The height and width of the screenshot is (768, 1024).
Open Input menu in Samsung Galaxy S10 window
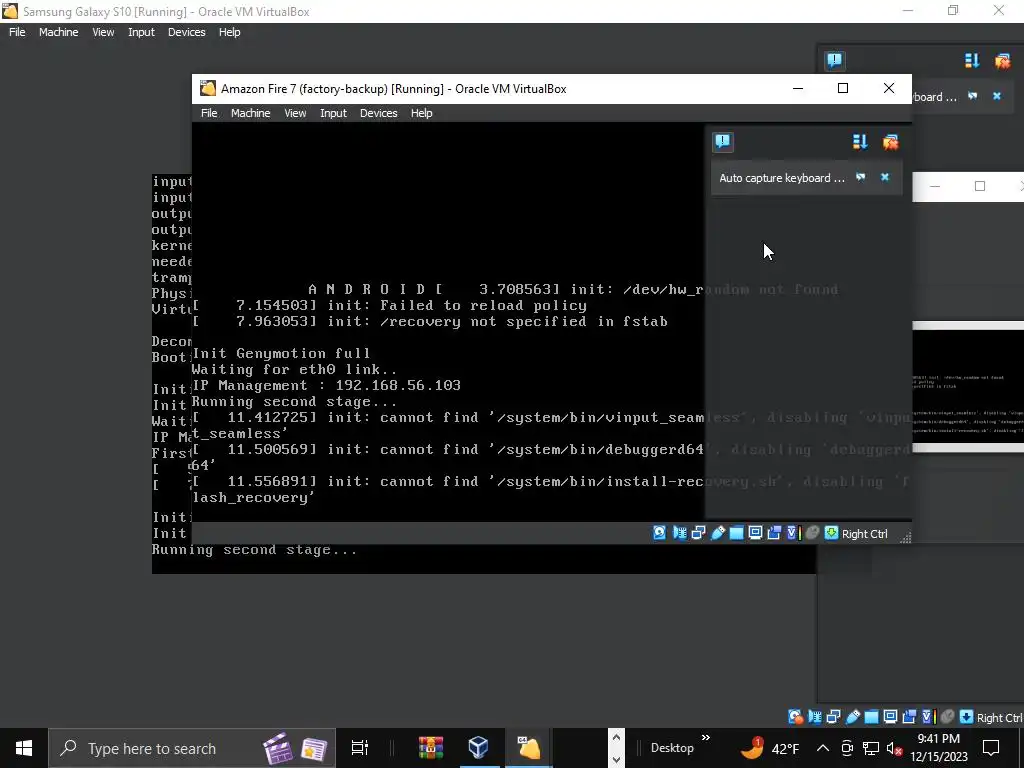click(x=141, y=32)
